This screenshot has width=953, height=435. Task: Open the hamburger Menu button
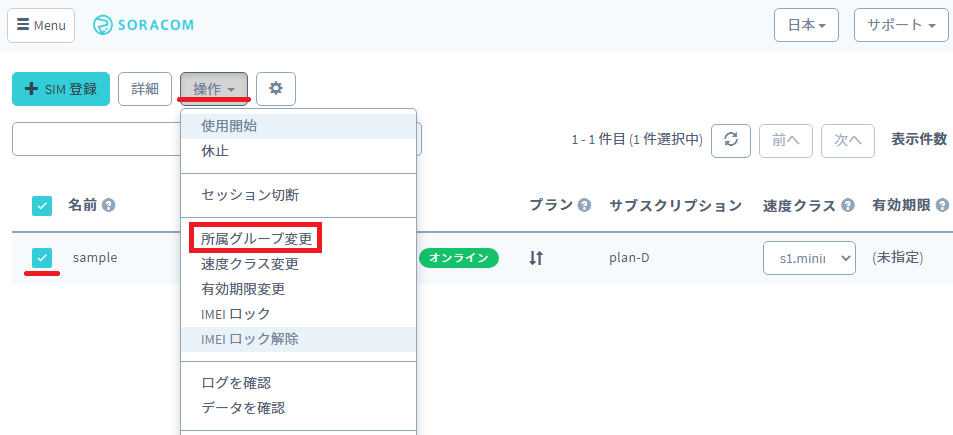point(41,25)
